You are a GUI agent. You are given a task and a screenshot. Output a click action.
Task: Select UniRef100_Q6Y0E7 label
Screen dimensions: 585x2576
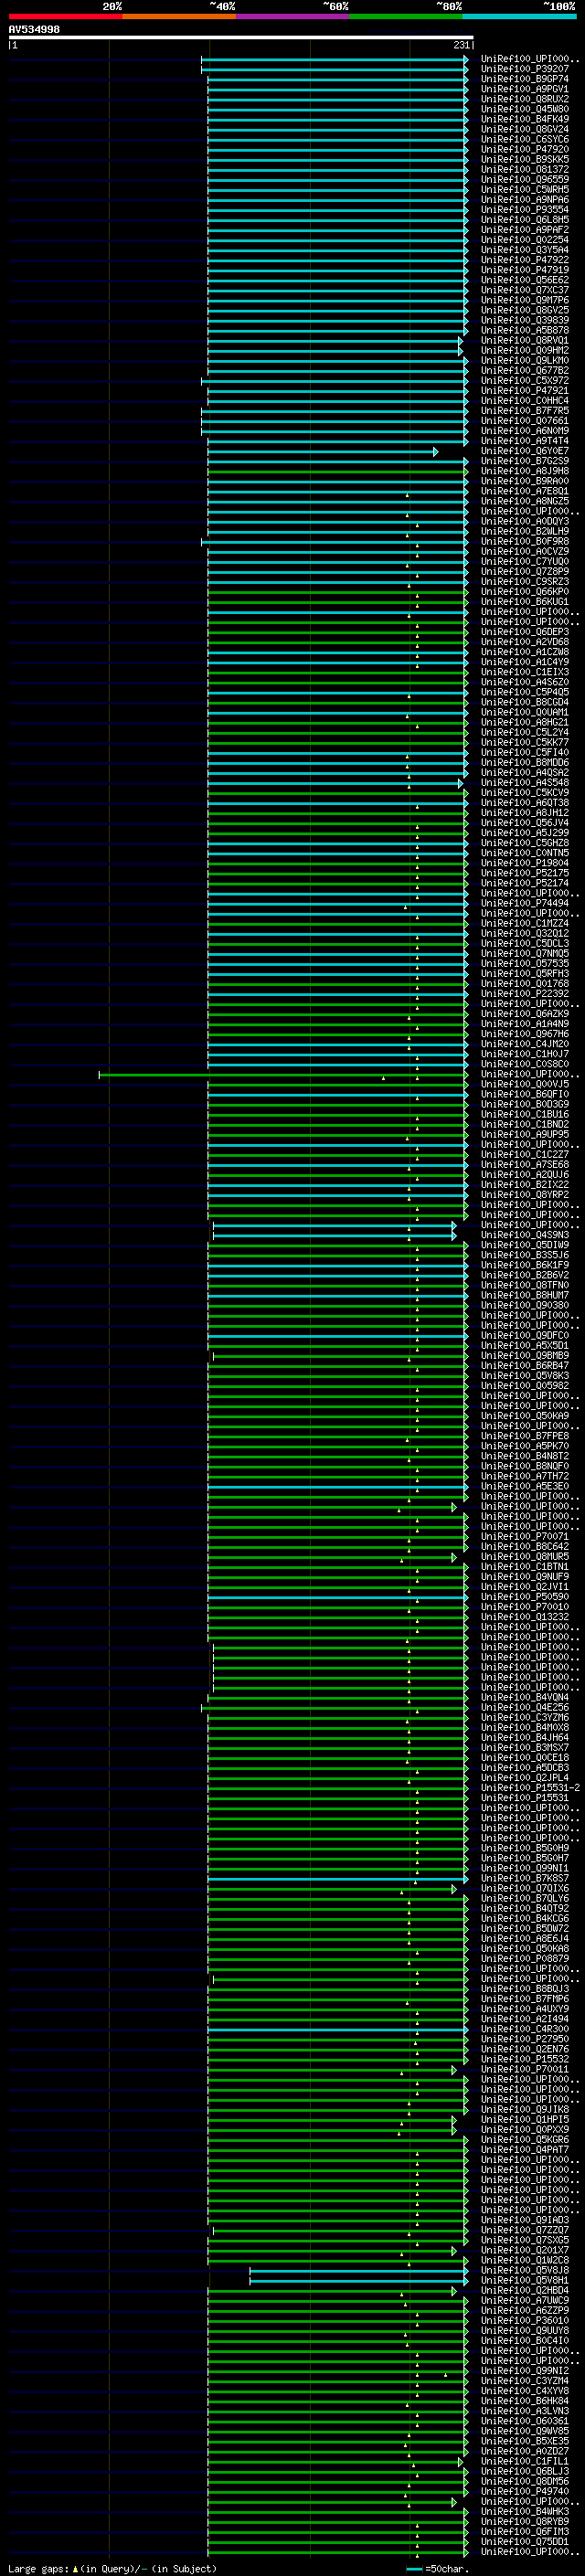[524, 451]
